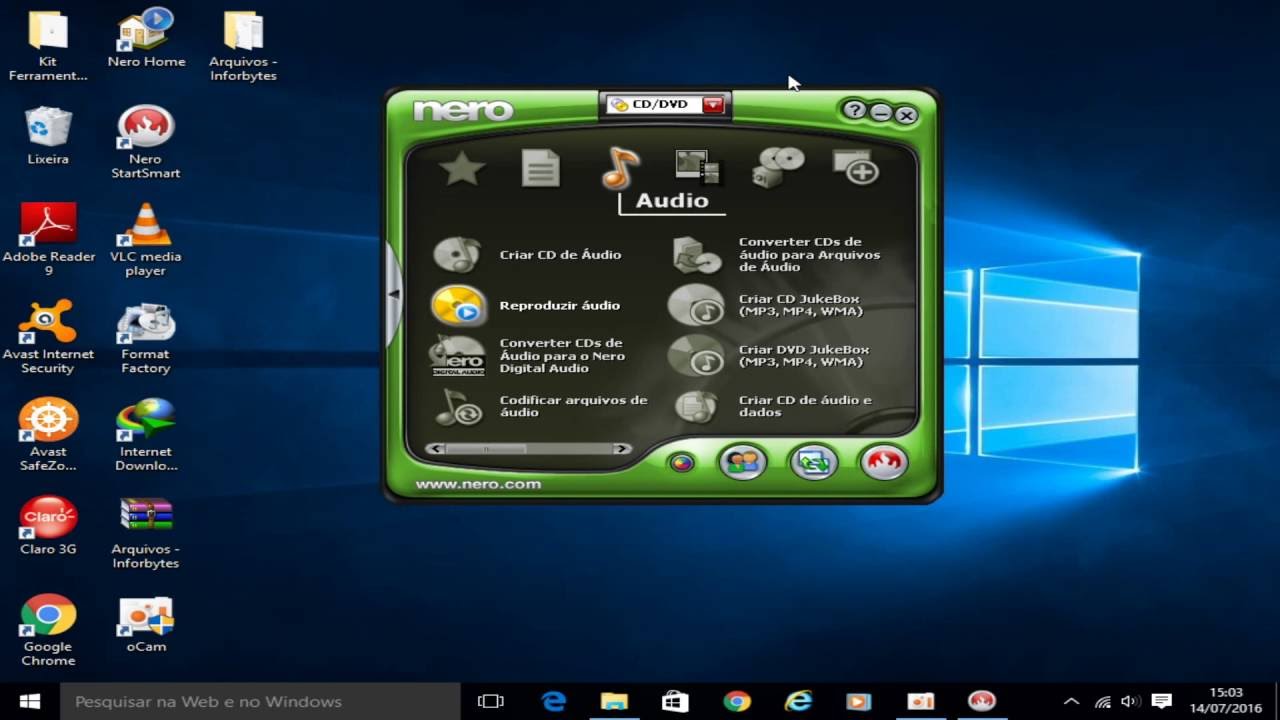The height and width of the screenshot is (720, 1280).
Task: Open the Favorites star category in Nero
Action: point(462,169)
